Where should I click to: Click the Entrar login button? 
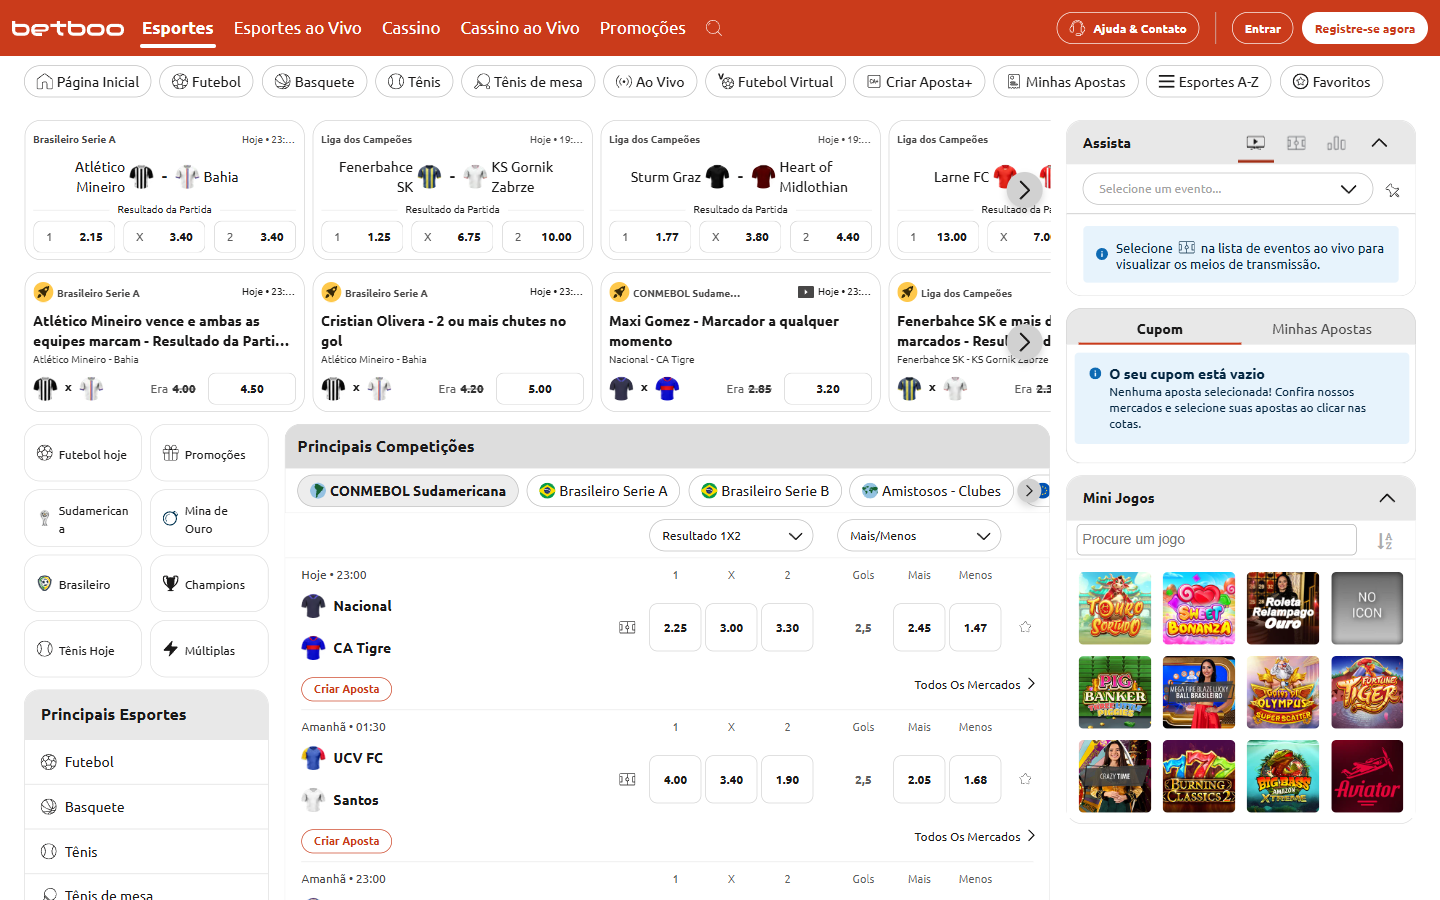pyautogui.click(x=1262, y=28)
